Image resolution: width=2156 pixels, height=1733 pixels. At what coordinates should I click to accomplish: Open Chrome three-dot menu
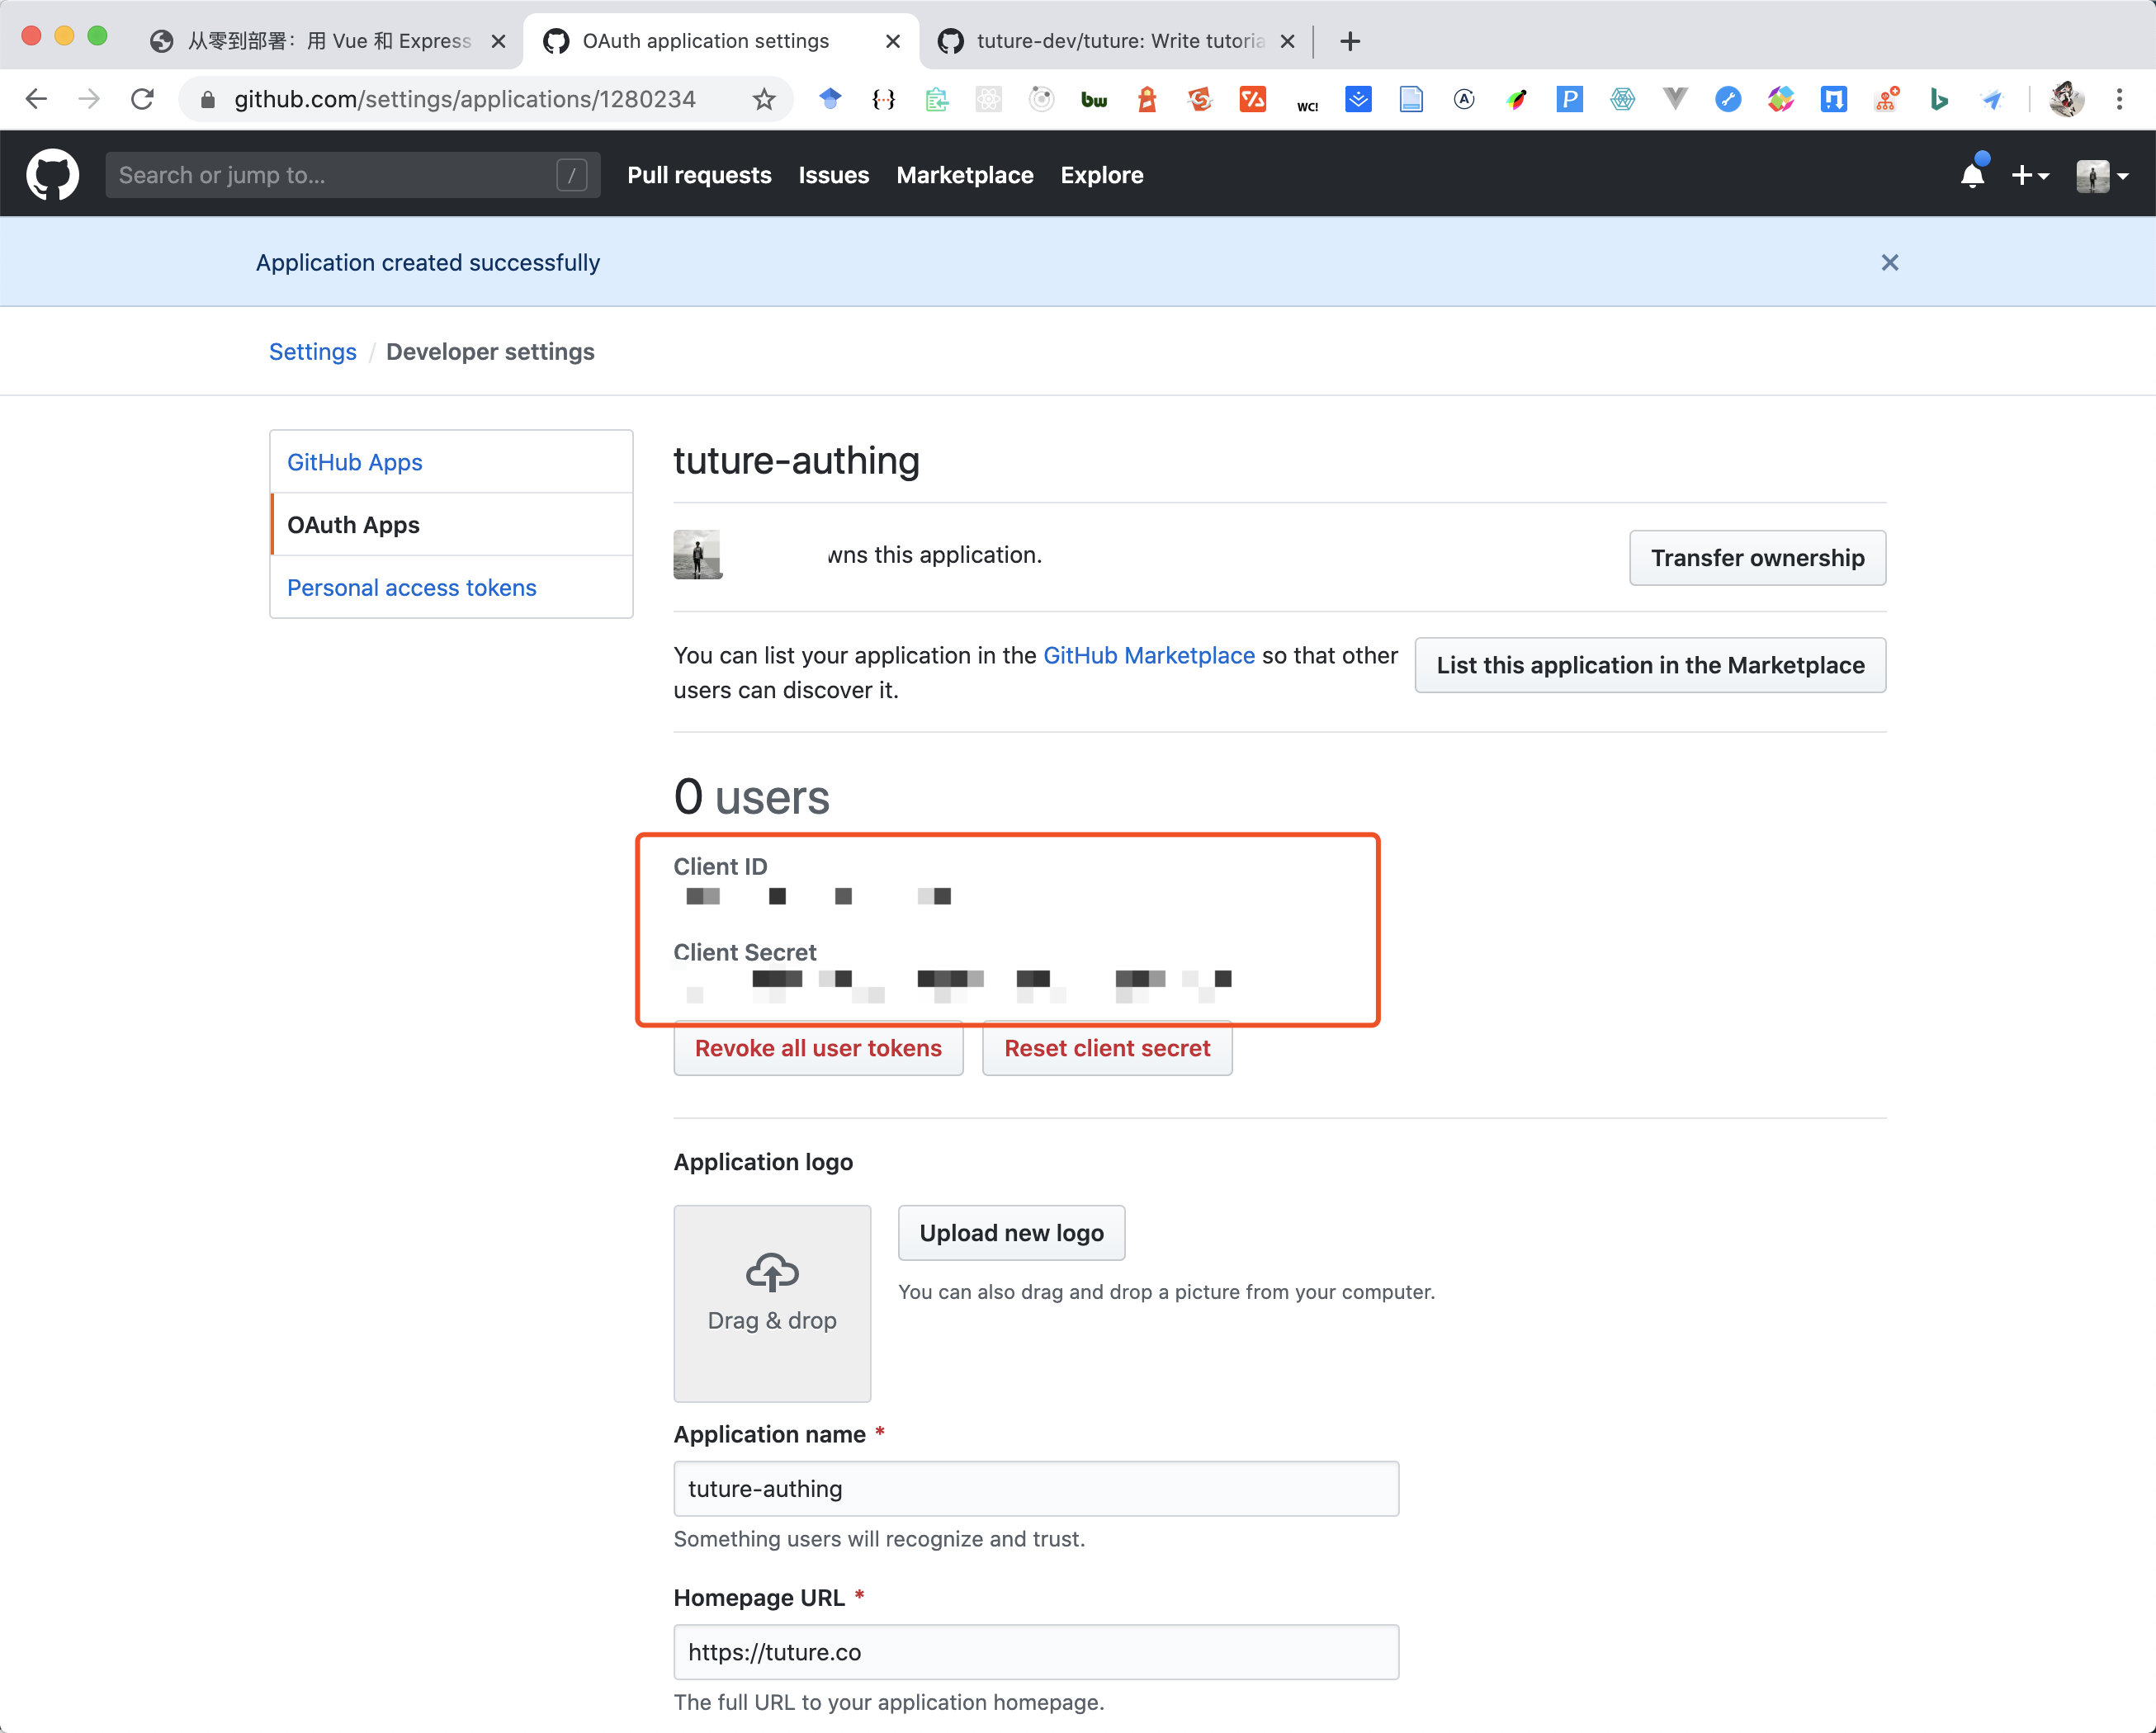(2119, 99)
